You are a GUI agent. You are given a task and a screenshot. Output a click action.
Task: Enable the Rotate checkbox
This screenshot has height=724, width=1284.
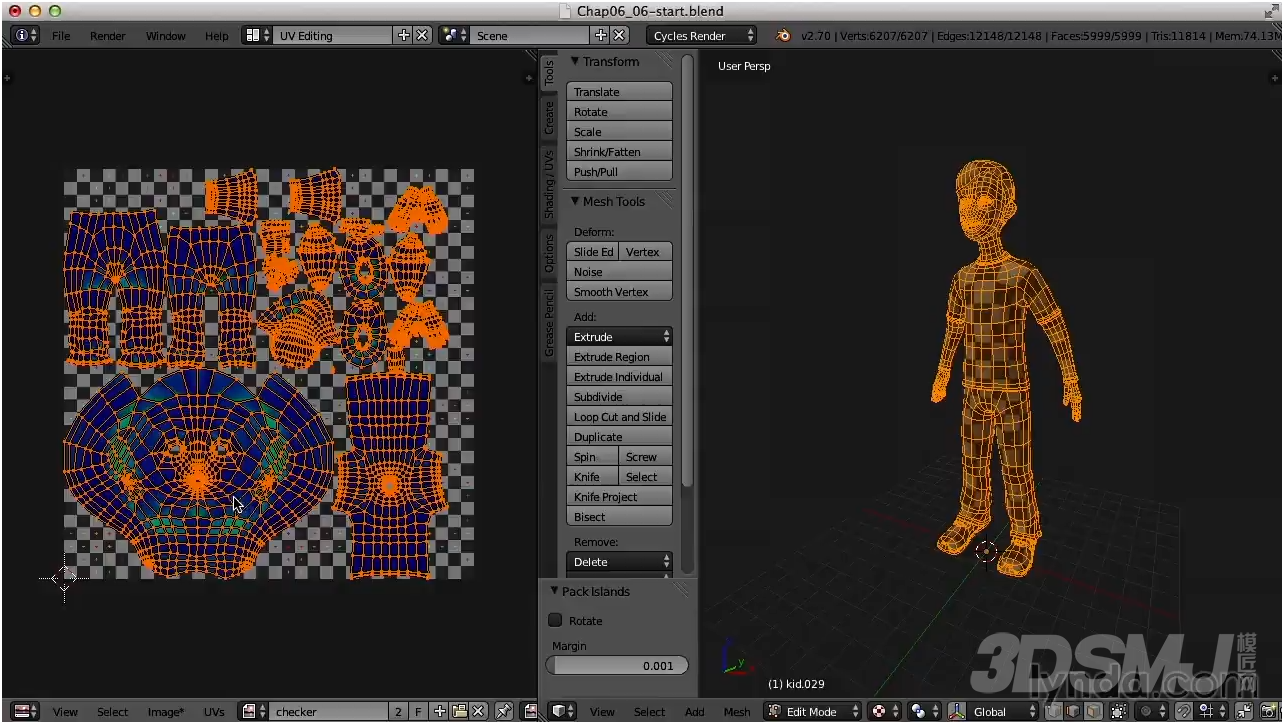[555, 620]
